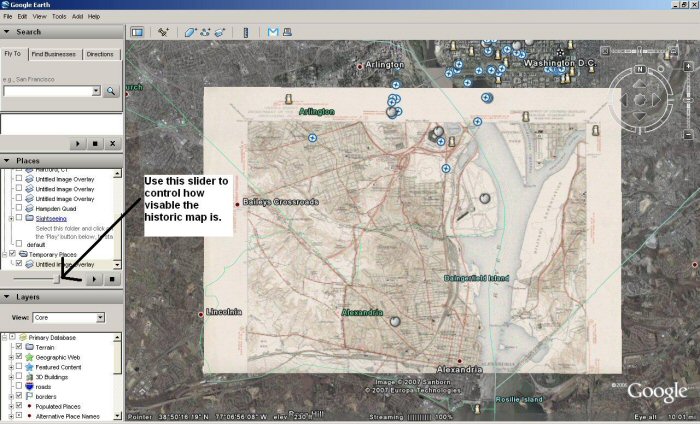
Task: Uncheck the Terrain layer checkbox
Action: coord(19,346)
